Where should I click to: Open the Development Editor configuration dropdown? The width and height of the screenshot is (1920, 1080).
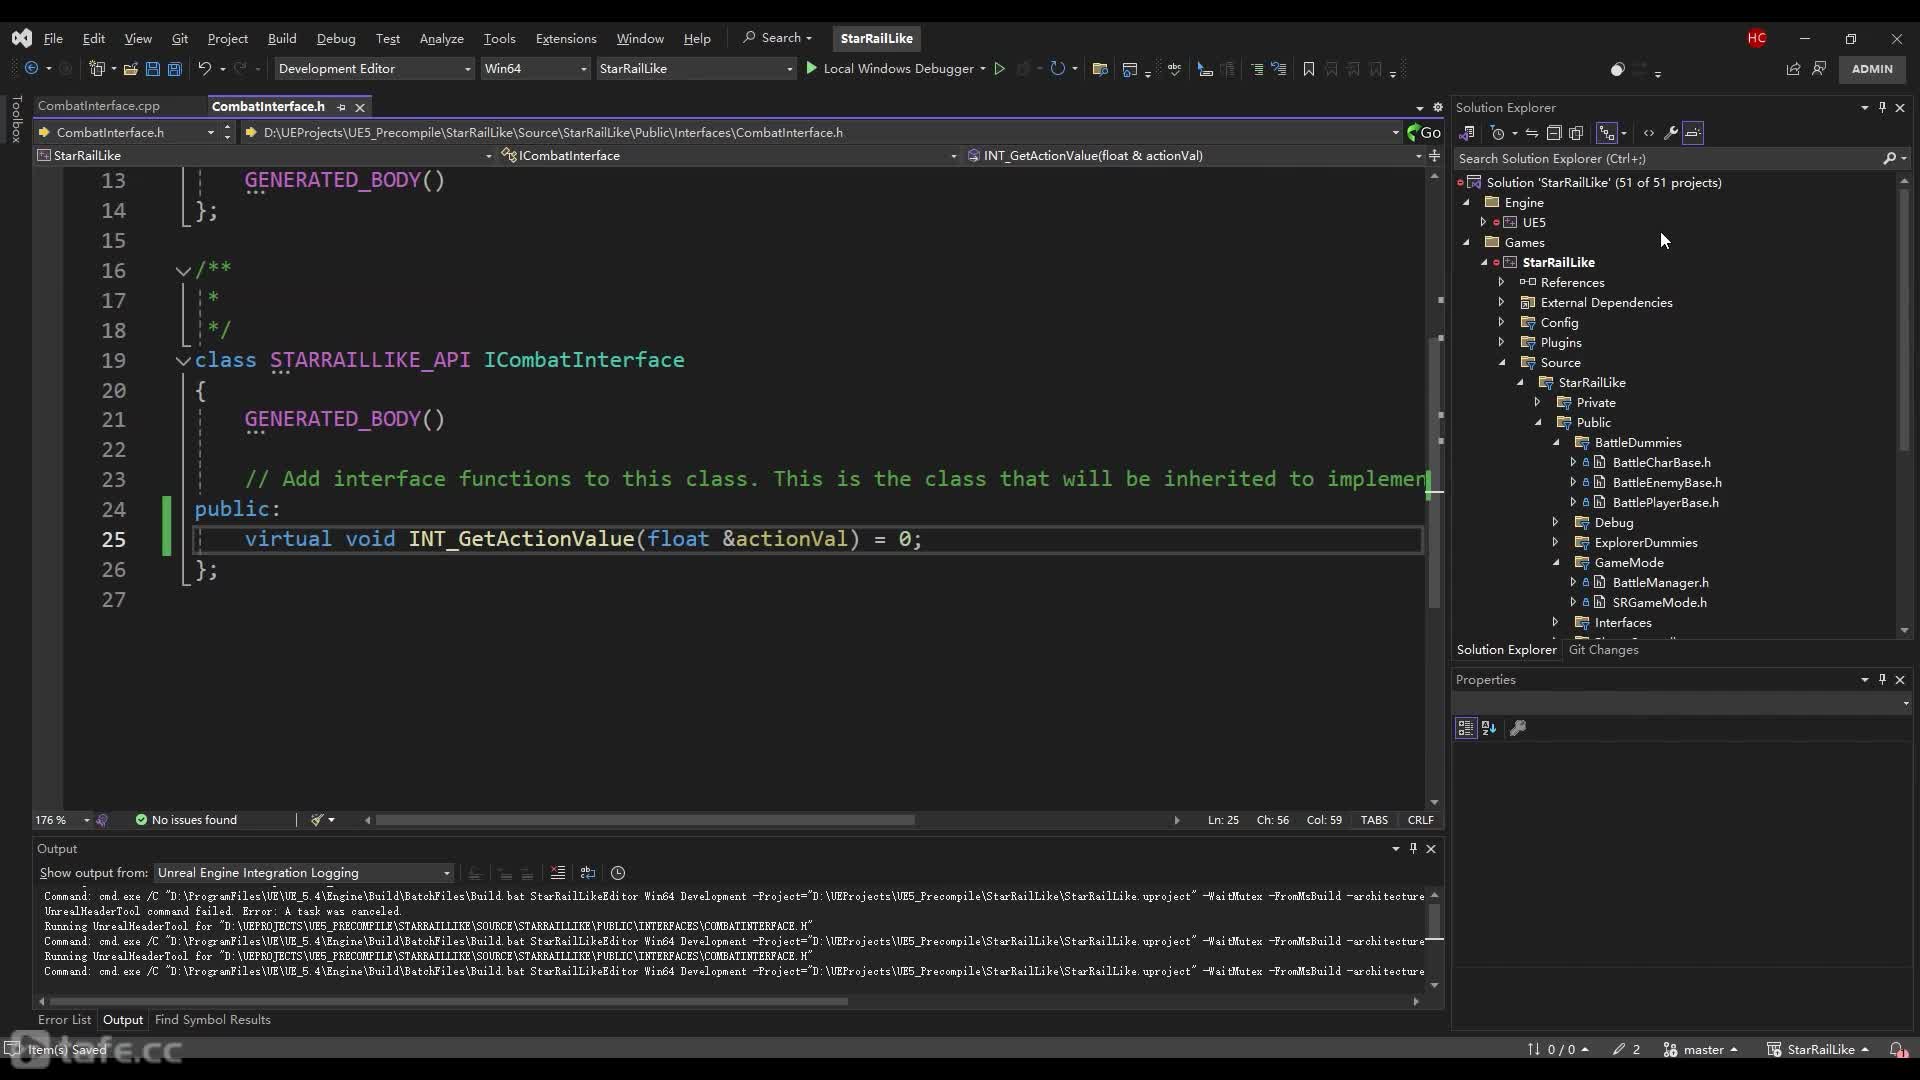point(374,69)
